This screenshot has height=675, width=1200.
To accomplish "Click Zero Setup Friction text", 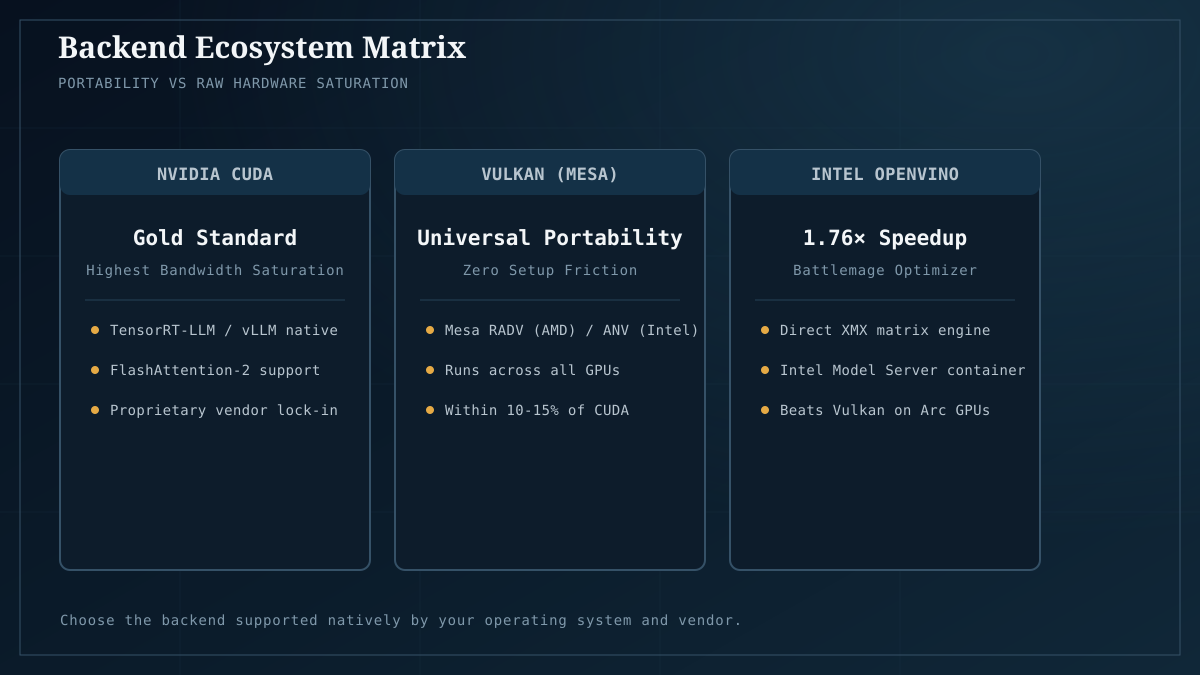I will [x=550, y=270].
